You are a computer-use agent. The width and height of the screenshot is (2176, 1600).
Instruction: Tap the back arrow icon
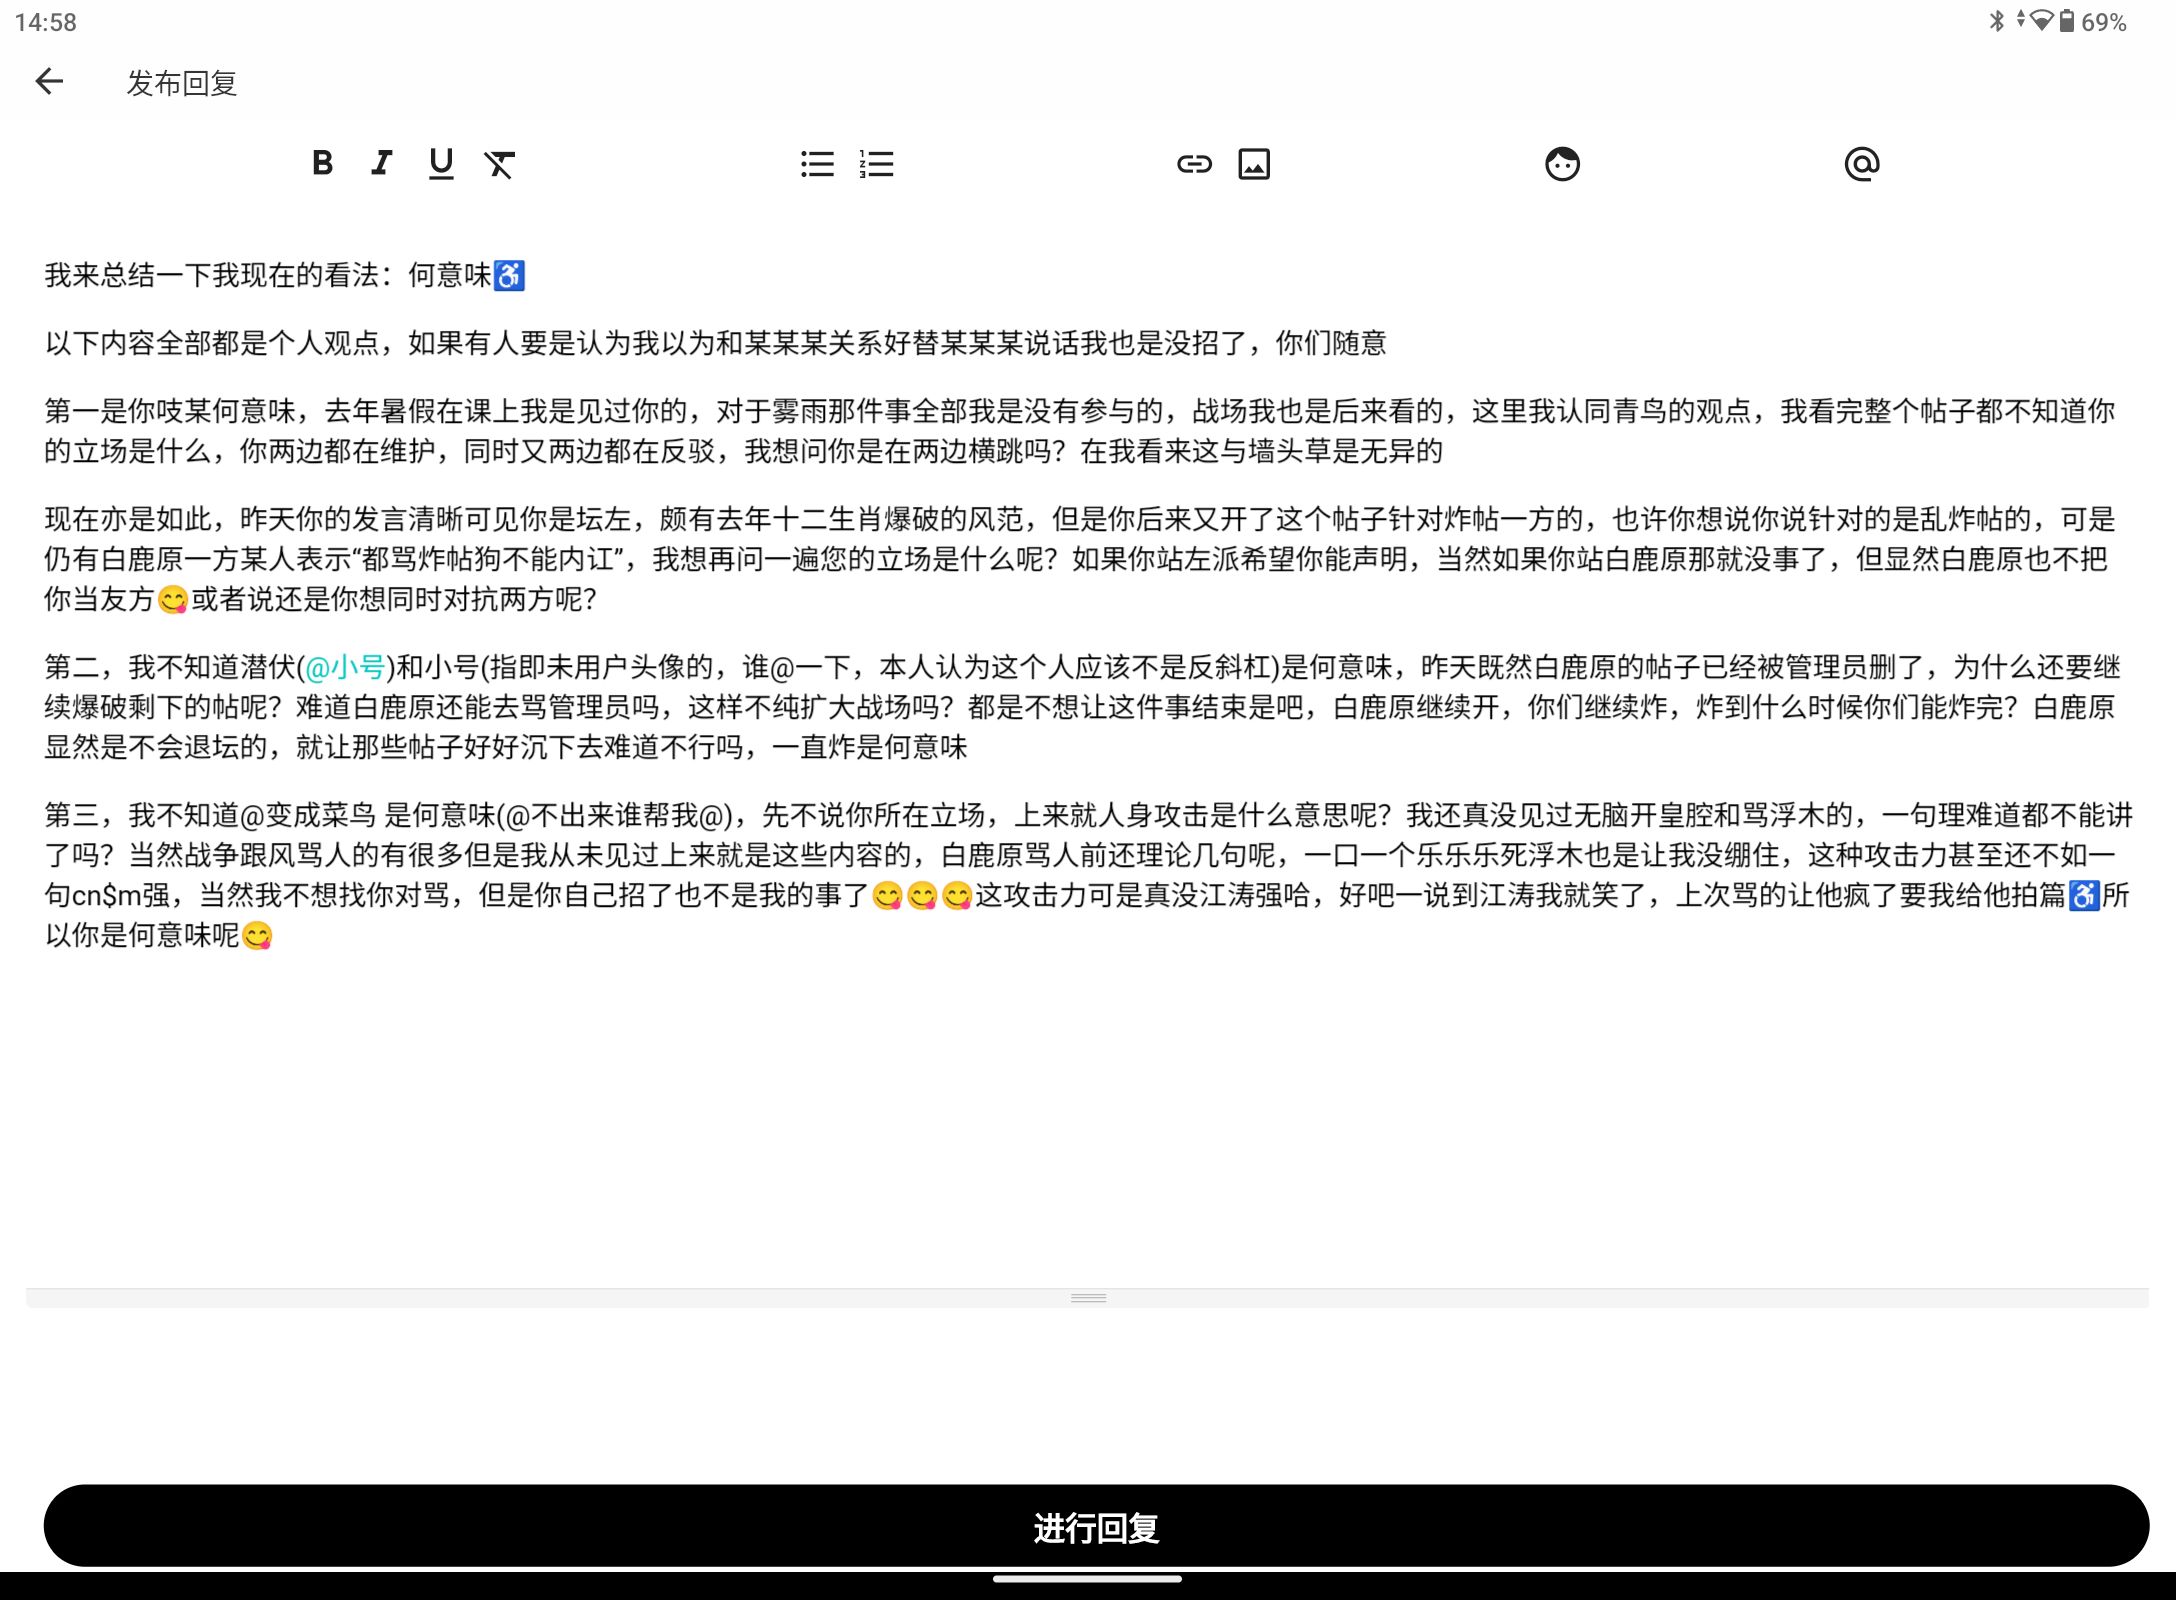coord(49,82)
